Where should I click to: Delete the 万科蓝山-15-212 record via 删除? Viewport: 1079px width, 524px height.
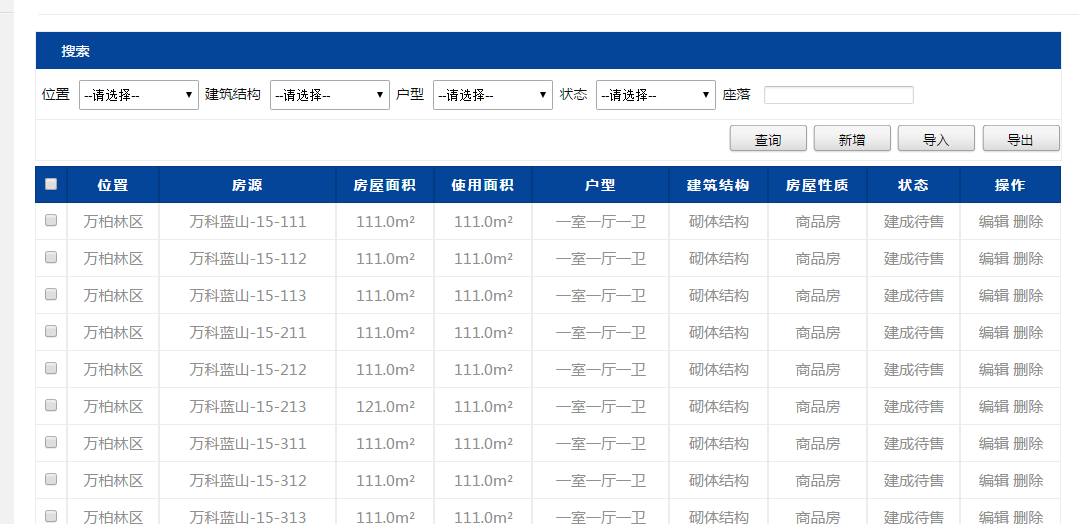tap(1028, 370)
